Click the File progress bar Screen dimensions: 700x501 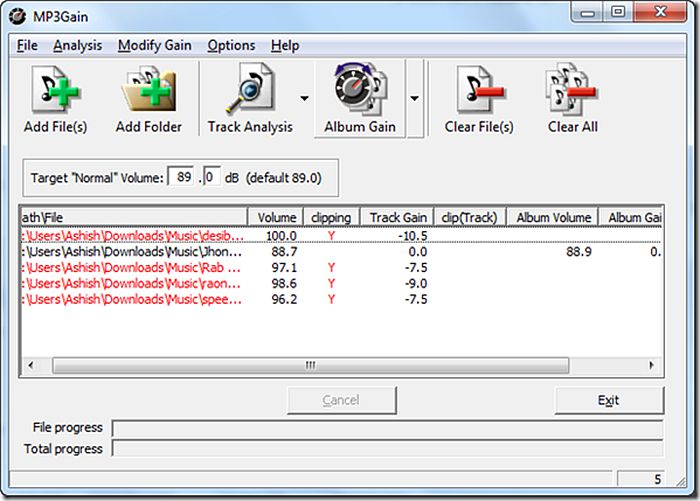pos(388,428)
